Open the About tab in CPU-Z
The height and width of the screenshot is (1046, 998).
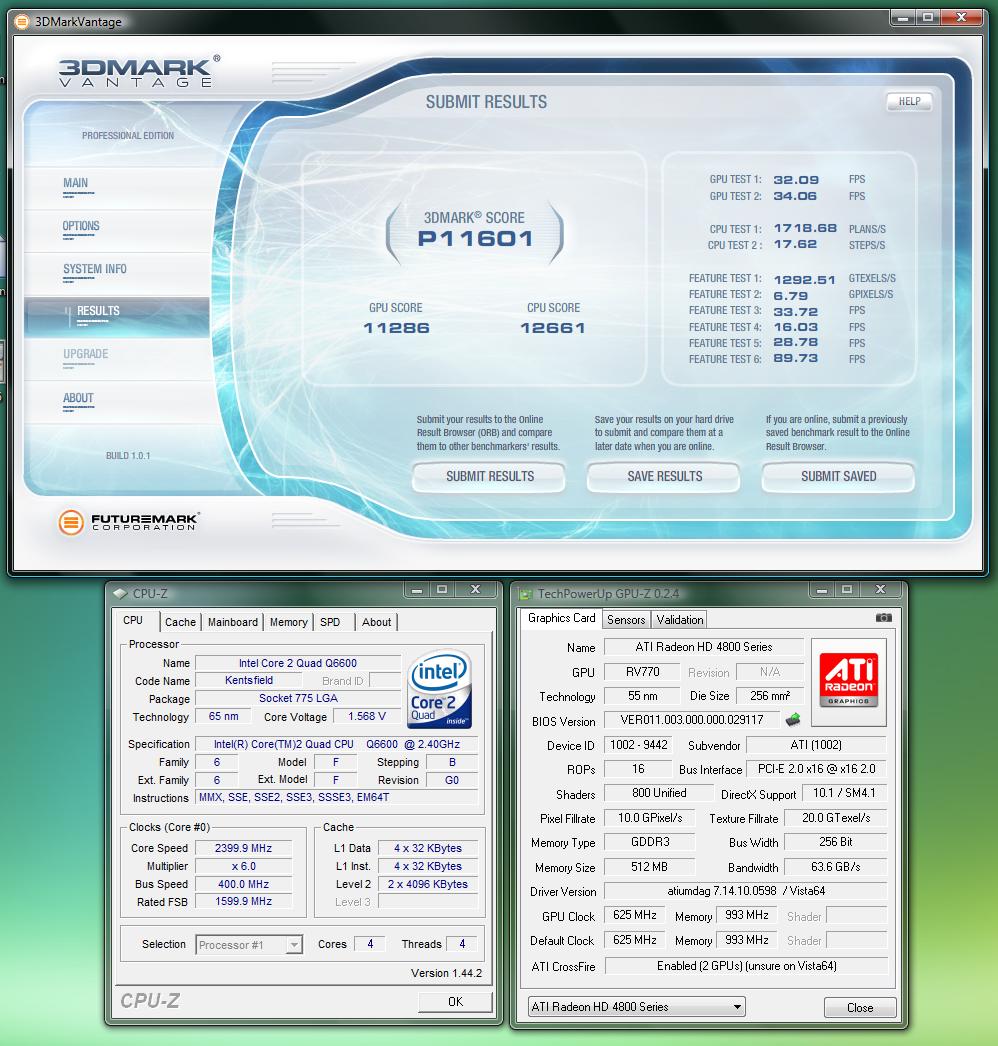[376, 622]
